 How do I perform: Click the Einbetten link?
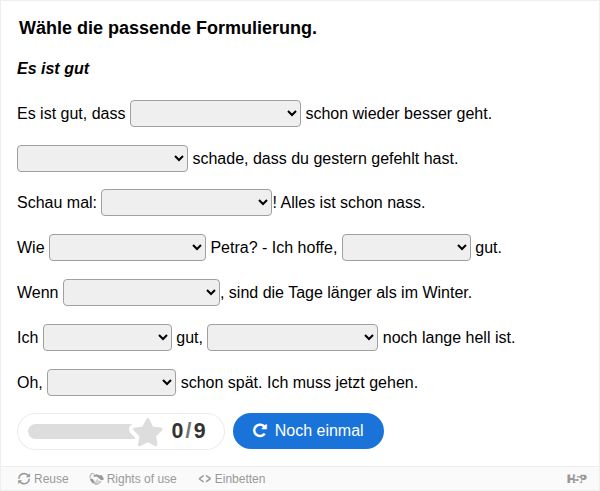232,479
